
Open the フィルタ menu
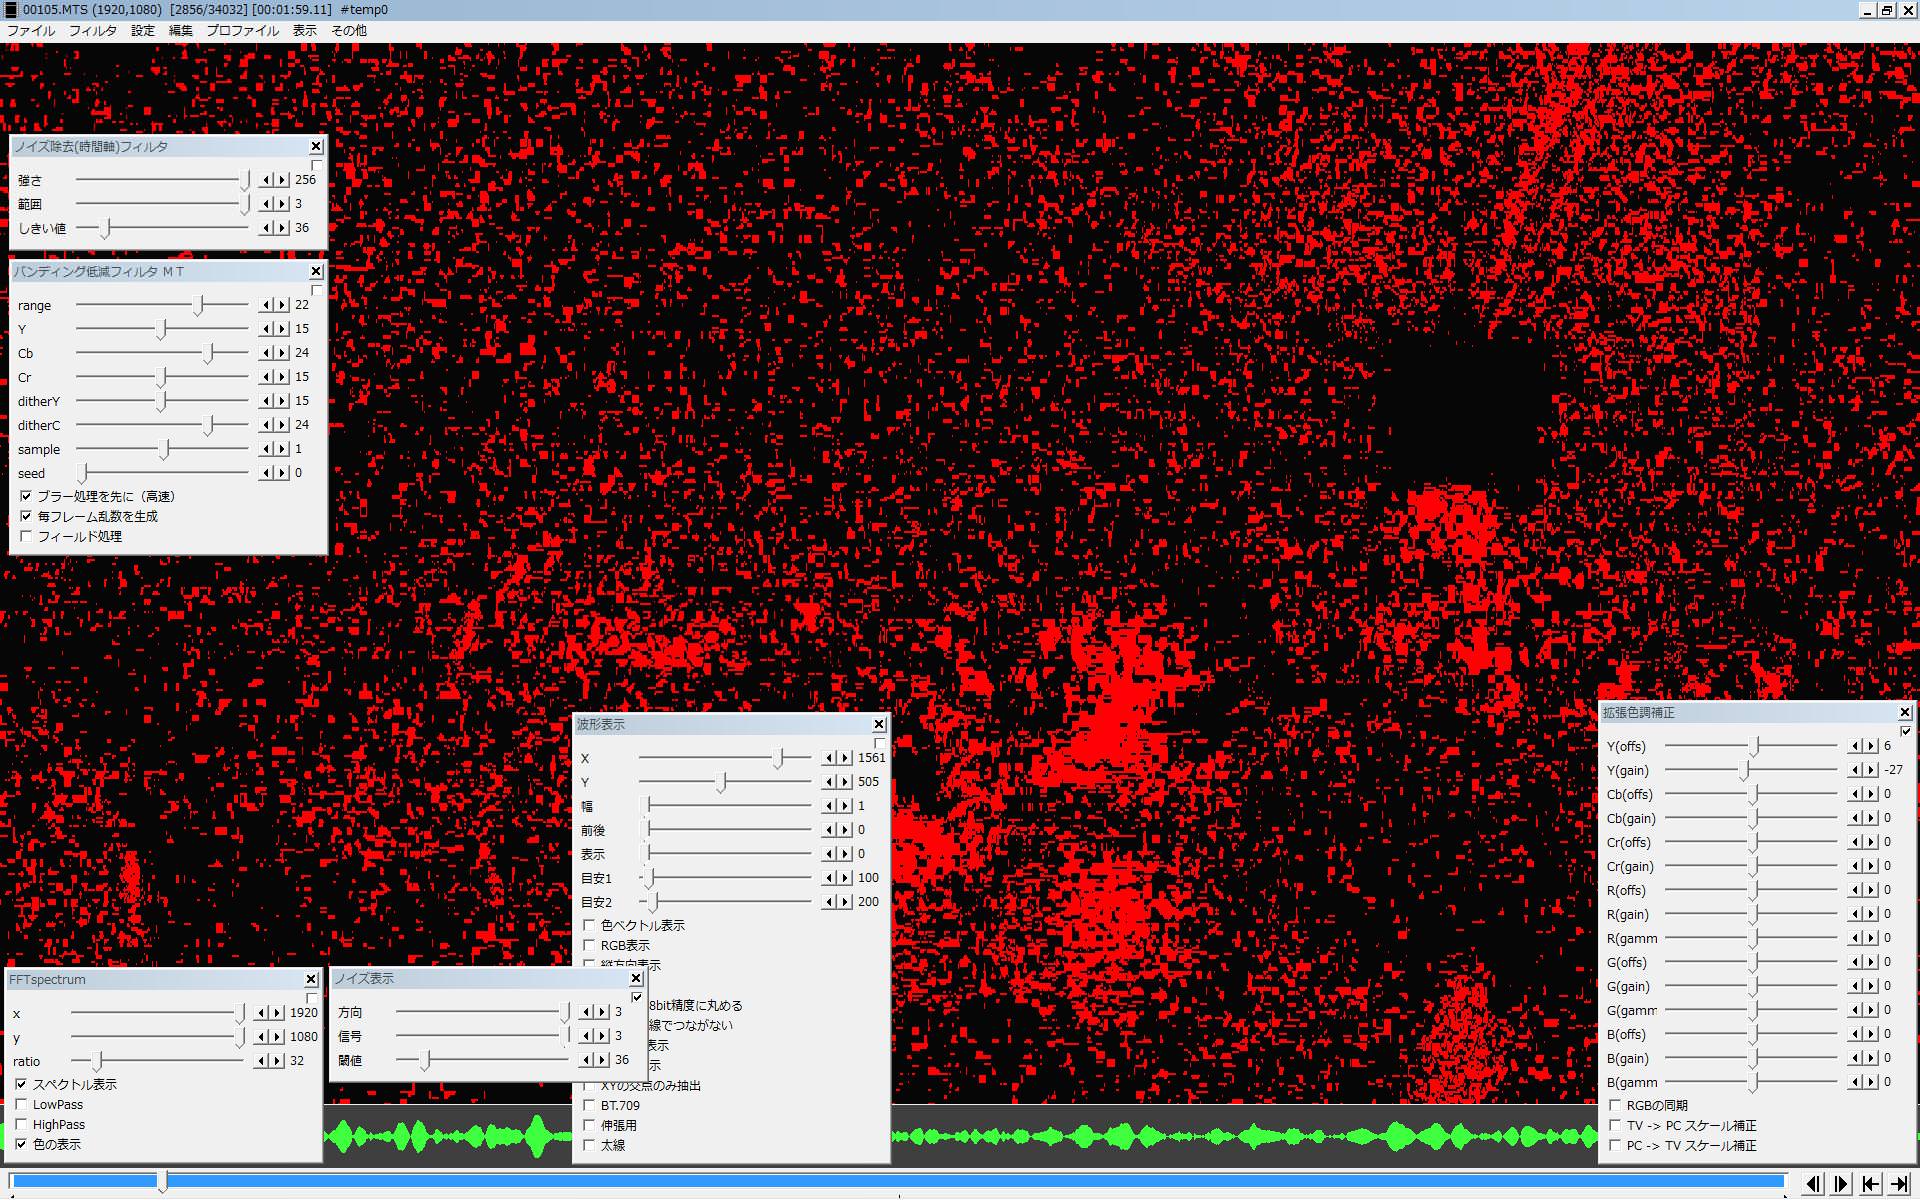(x=92, y=31)
